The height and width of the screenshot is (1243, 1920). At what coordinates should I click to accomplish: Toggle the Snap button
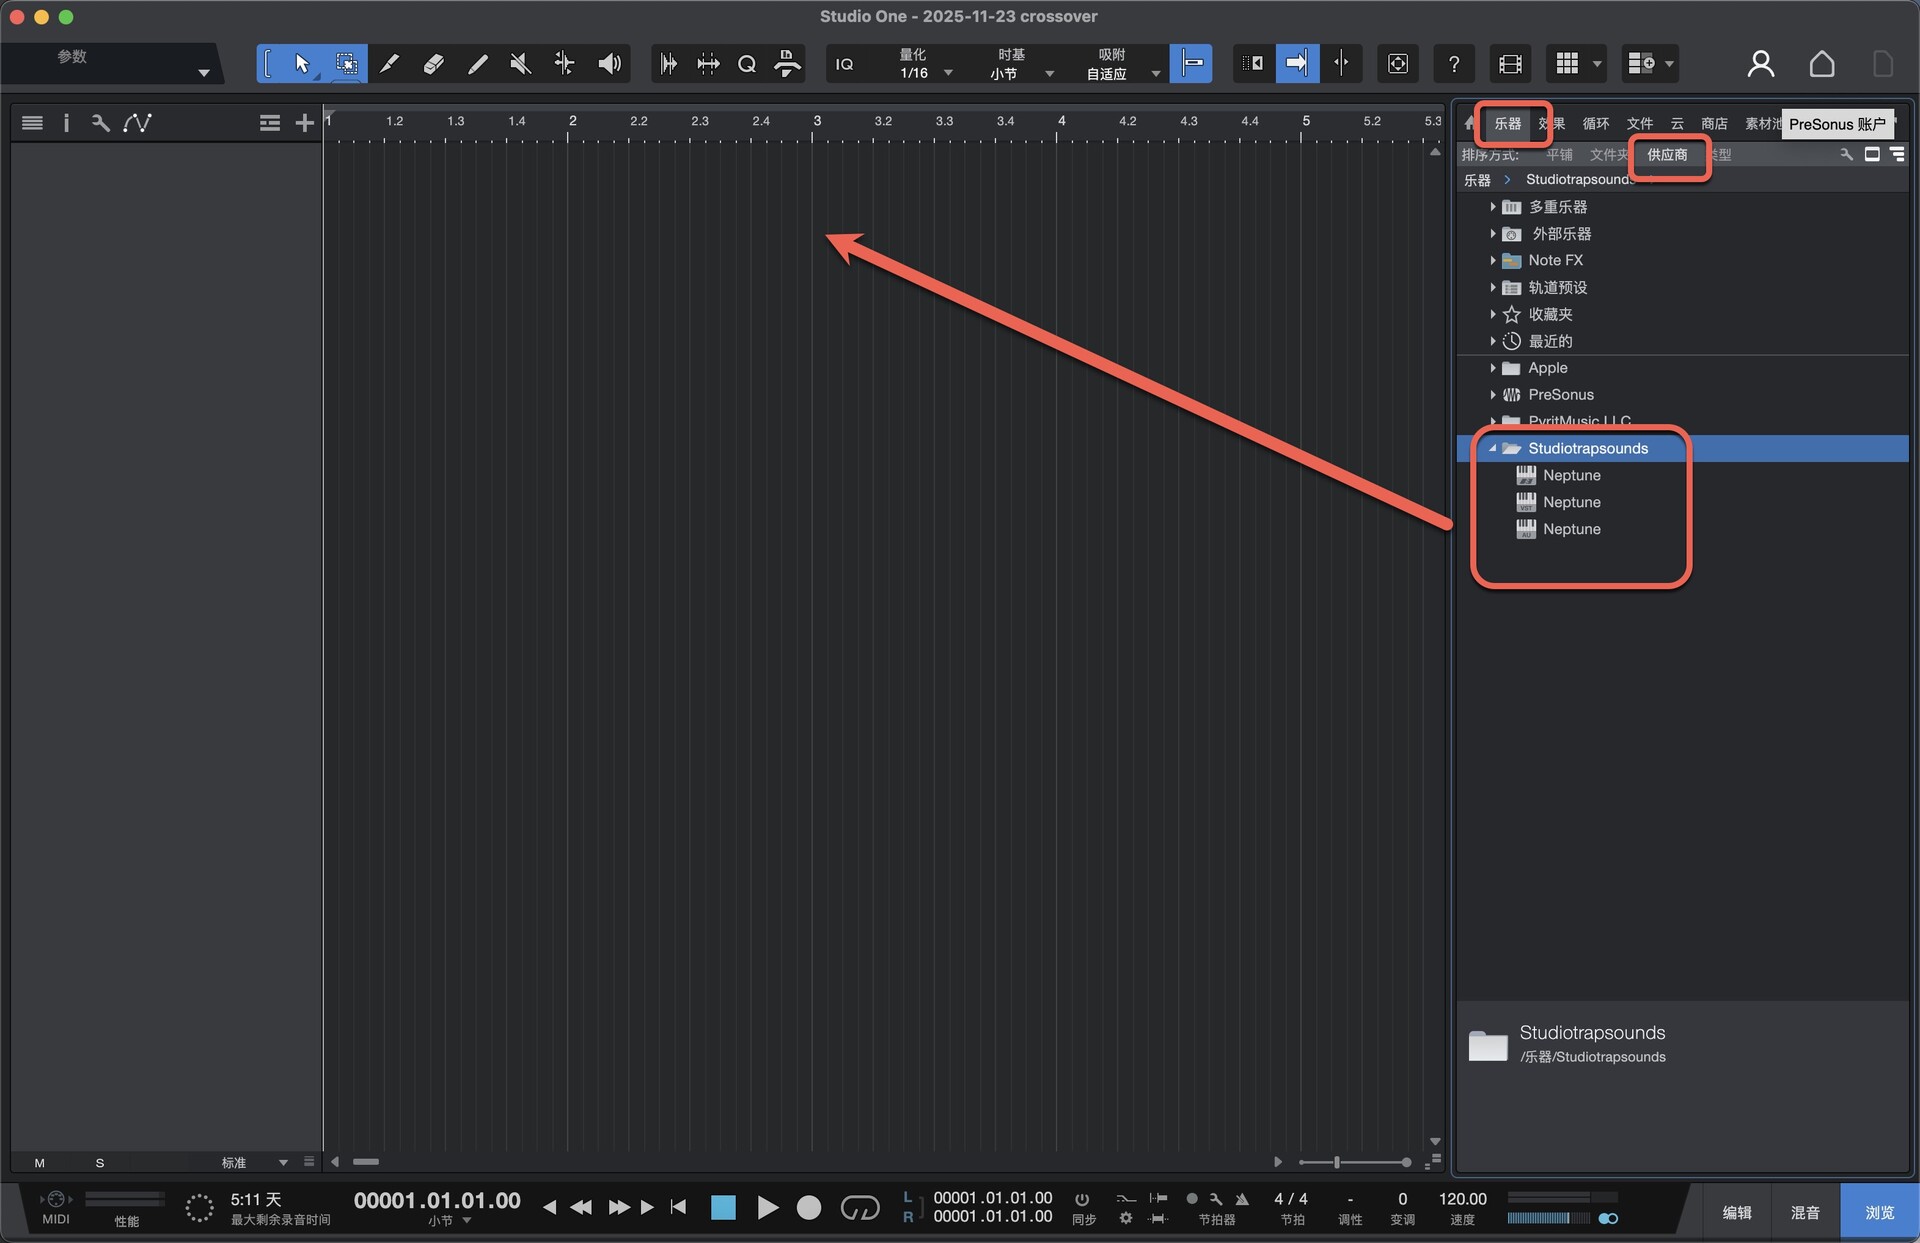[1191, 64]
